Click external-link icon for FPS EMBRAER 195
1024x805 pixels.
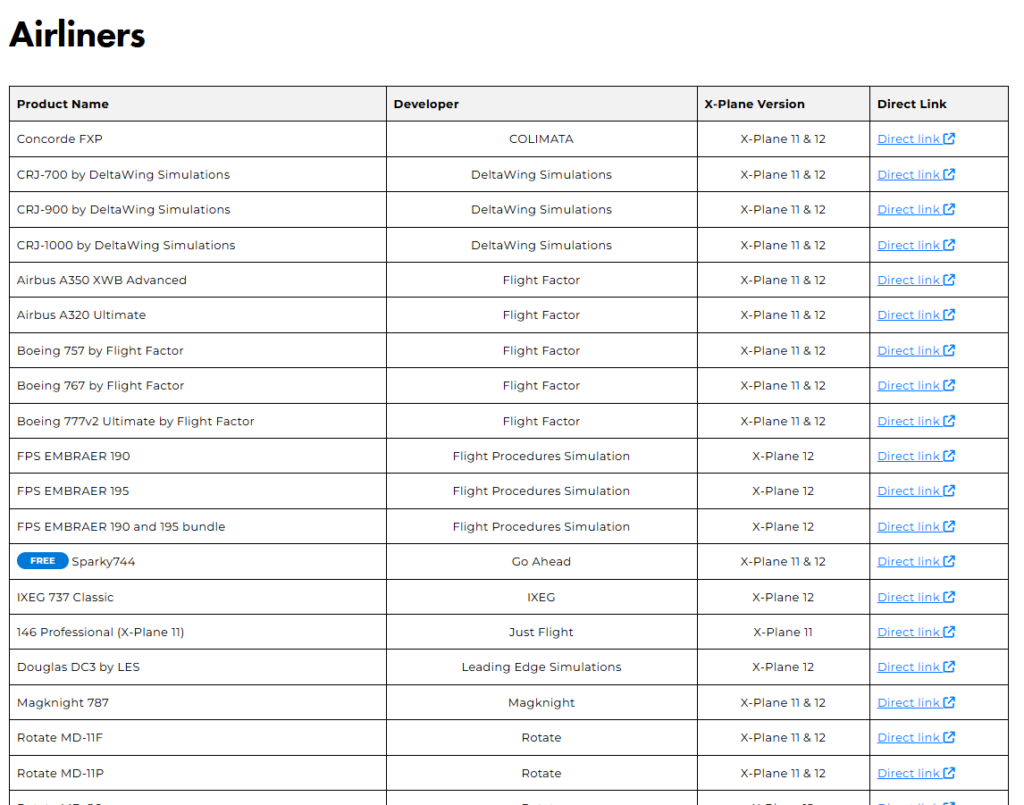pyautogui.click(x=949, y=490)
